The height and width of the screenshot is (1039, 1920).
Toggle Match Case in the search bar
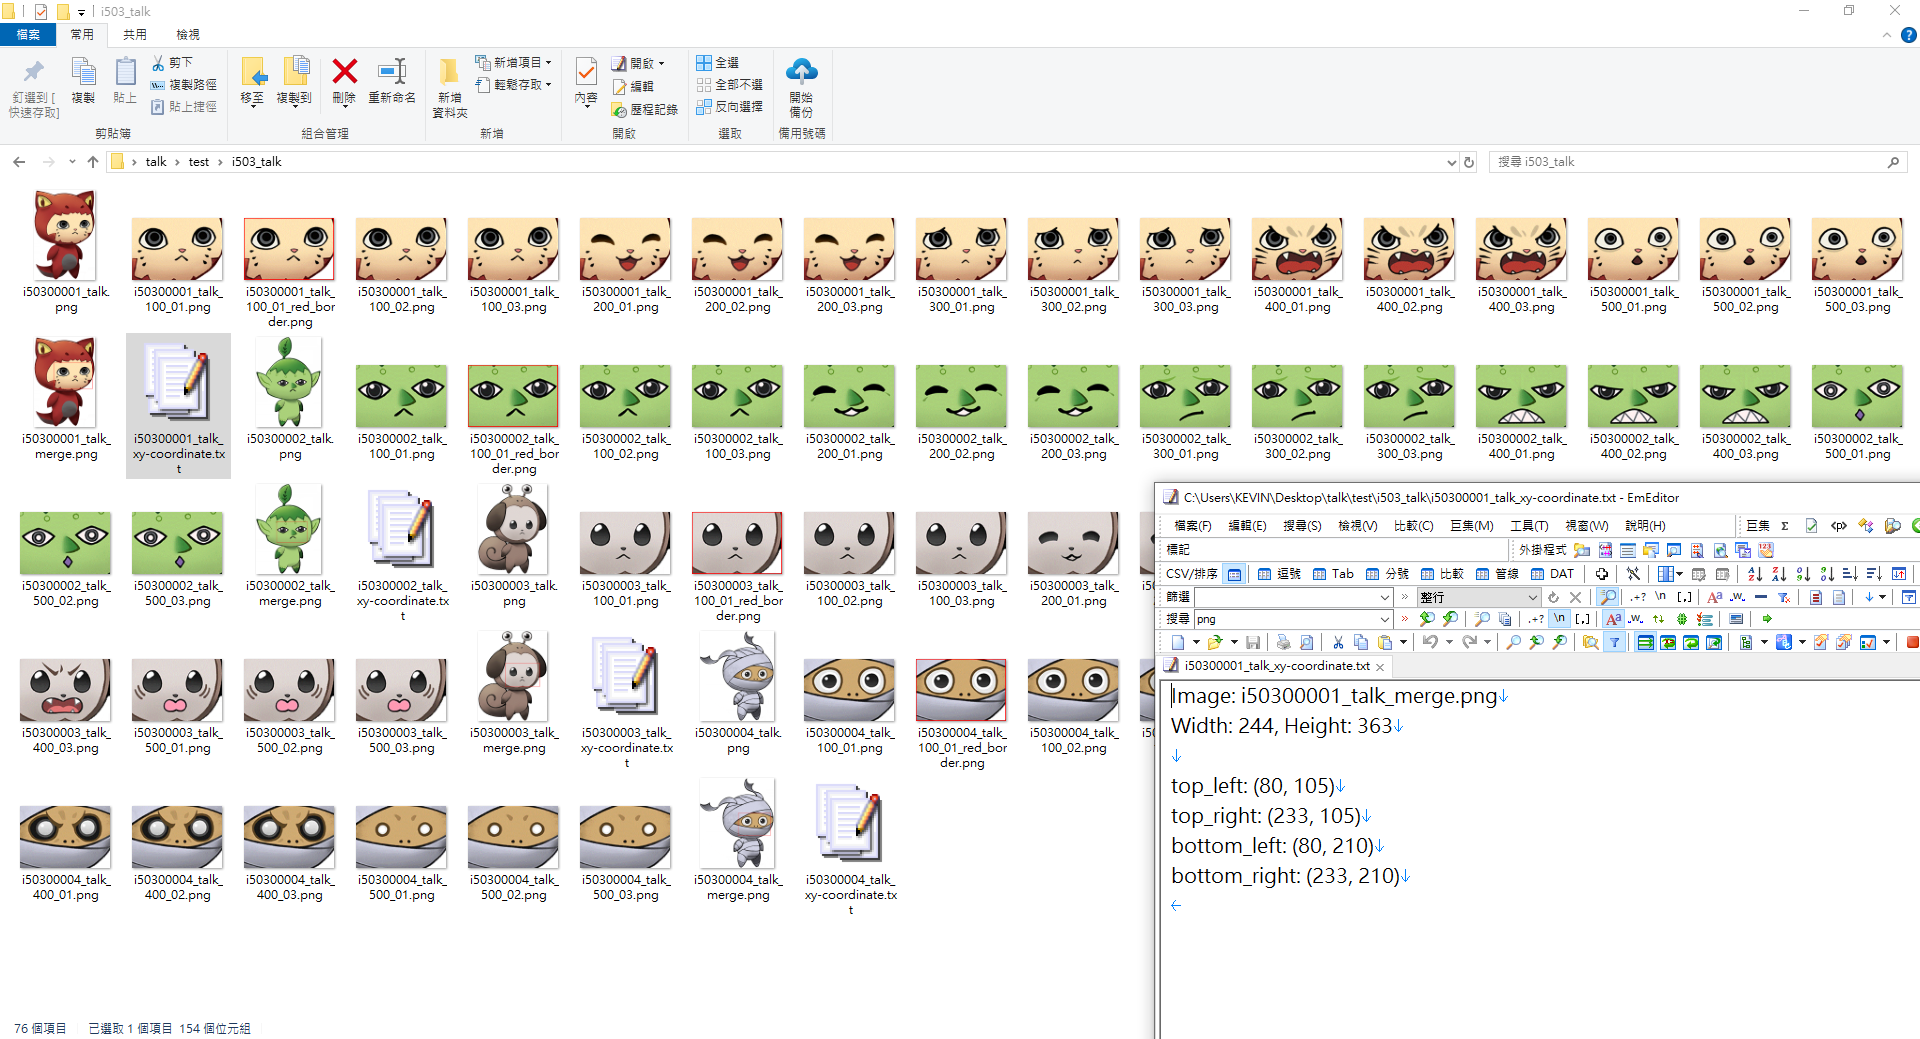[x=1613, y=619]
